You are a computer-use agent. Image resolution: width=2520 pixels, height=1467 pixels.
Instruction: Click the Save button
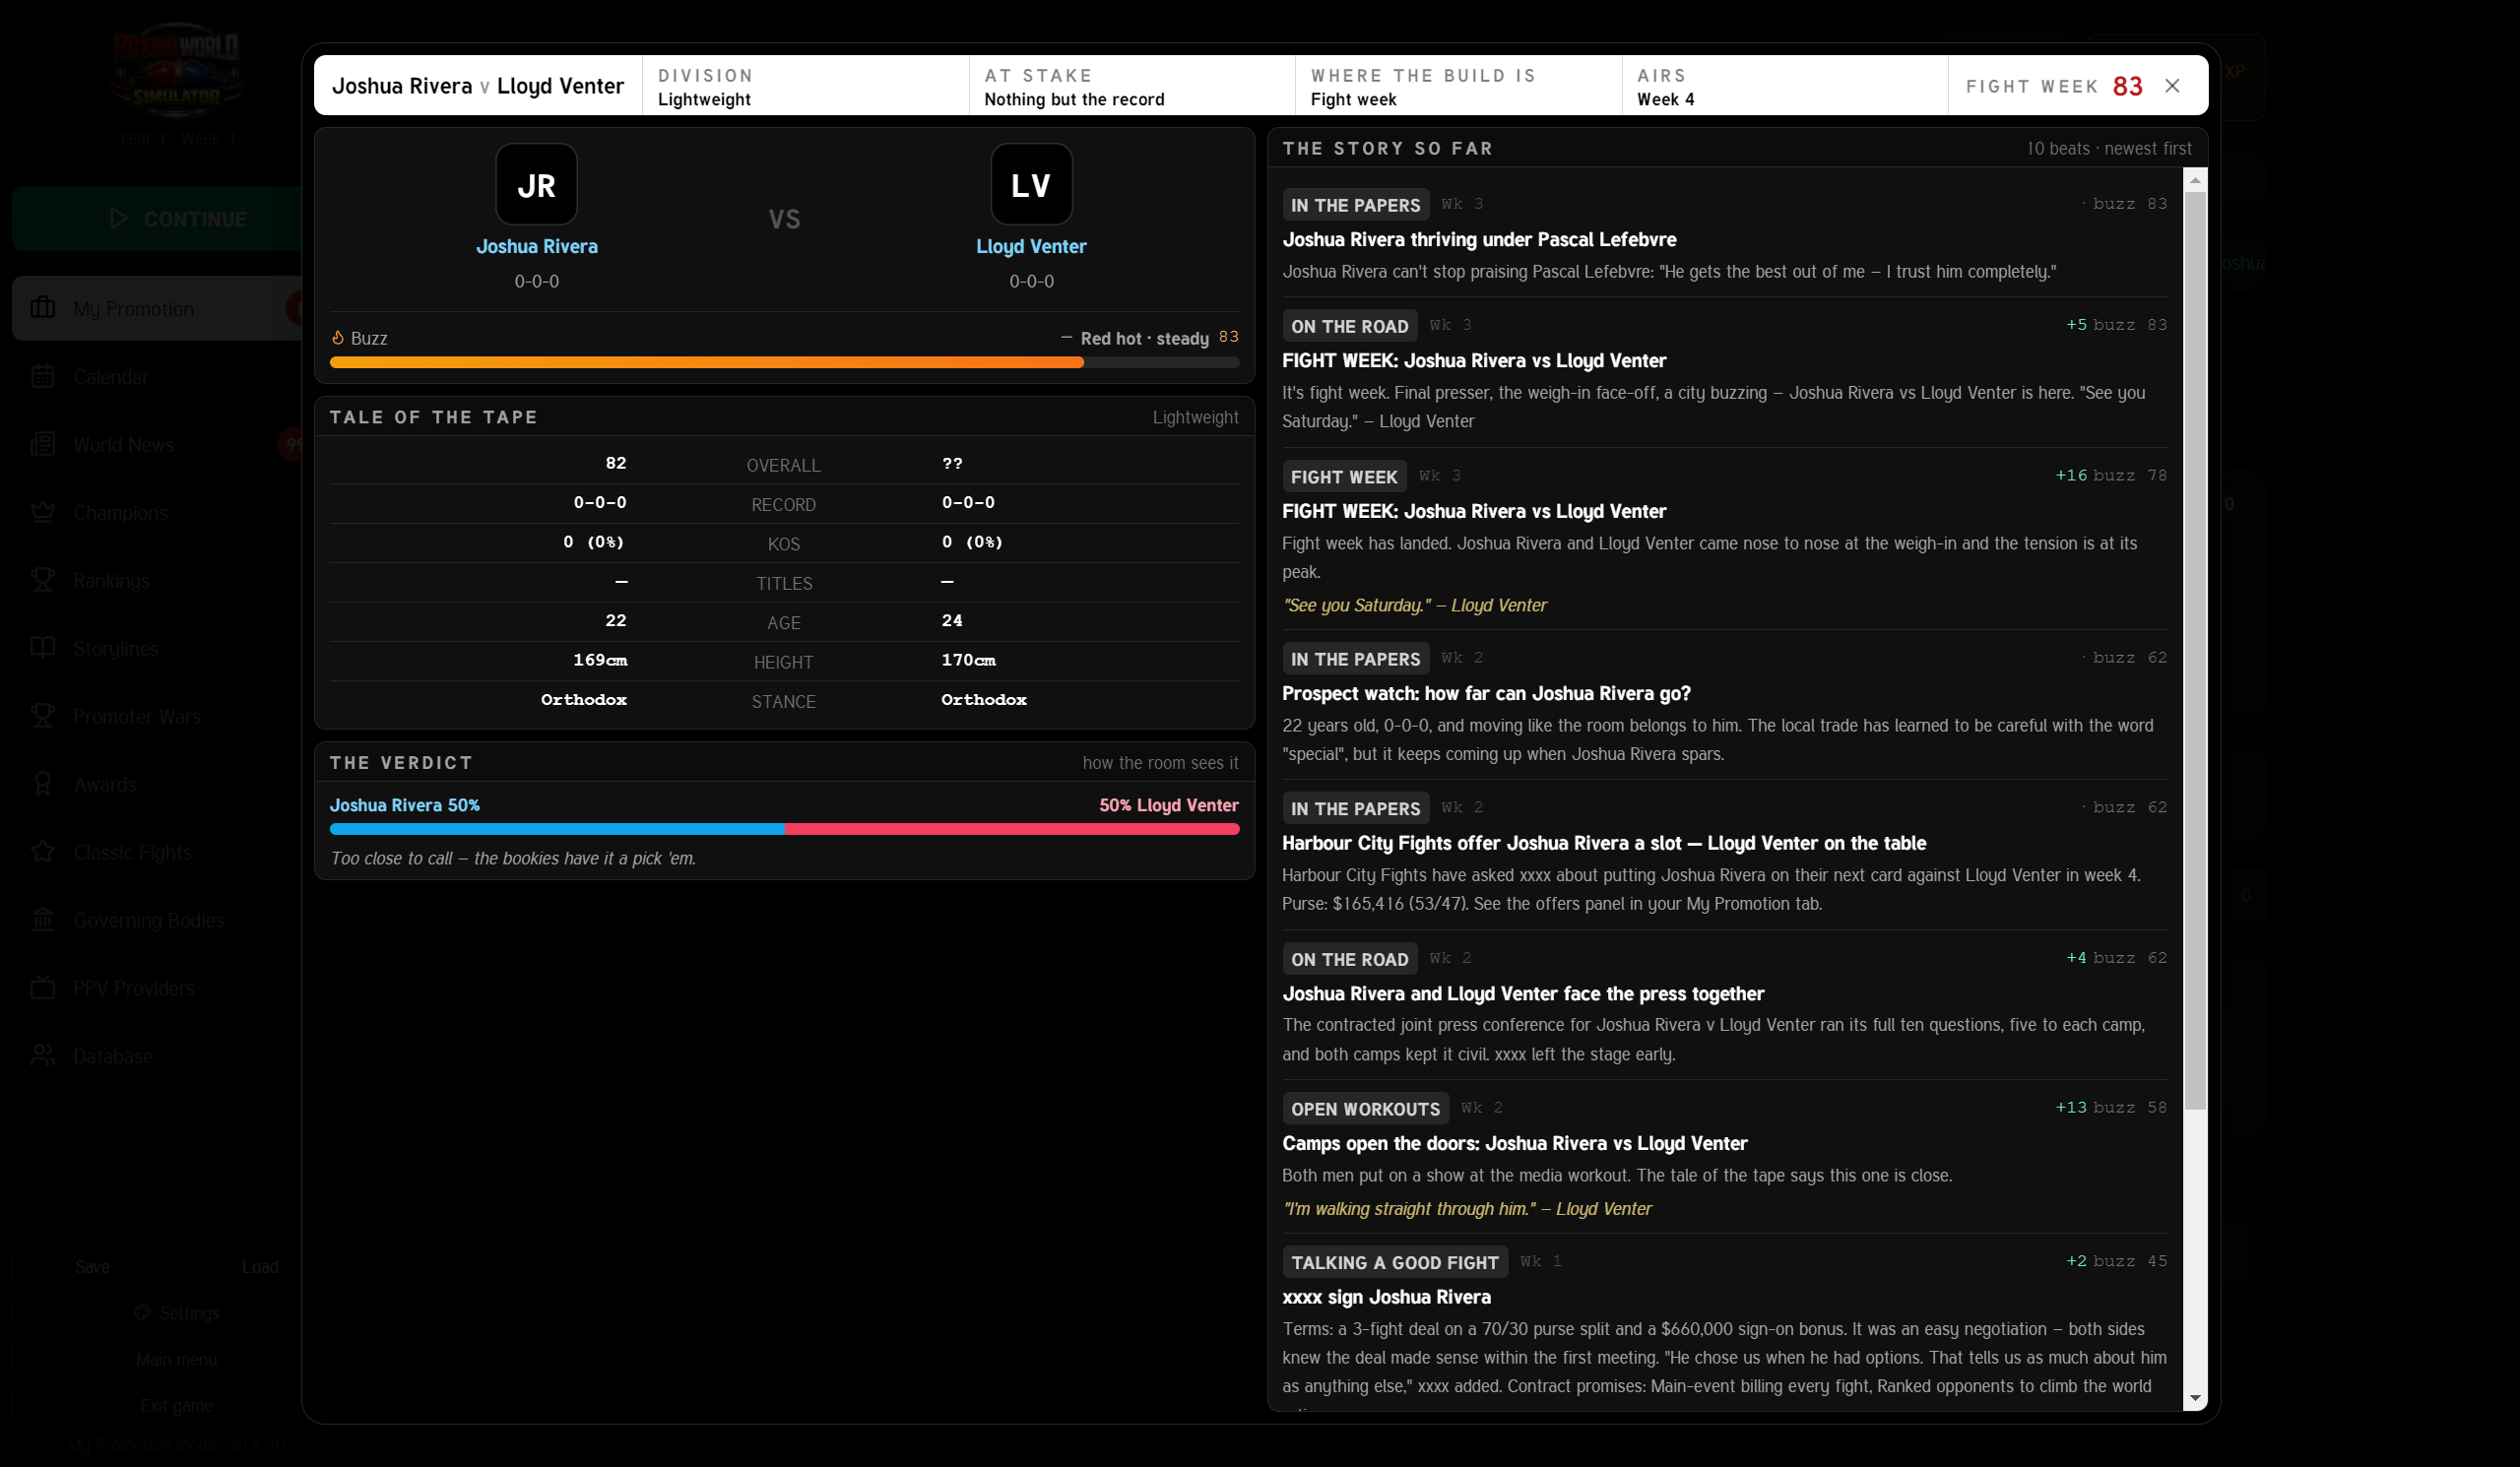[x=93, y=1267]
